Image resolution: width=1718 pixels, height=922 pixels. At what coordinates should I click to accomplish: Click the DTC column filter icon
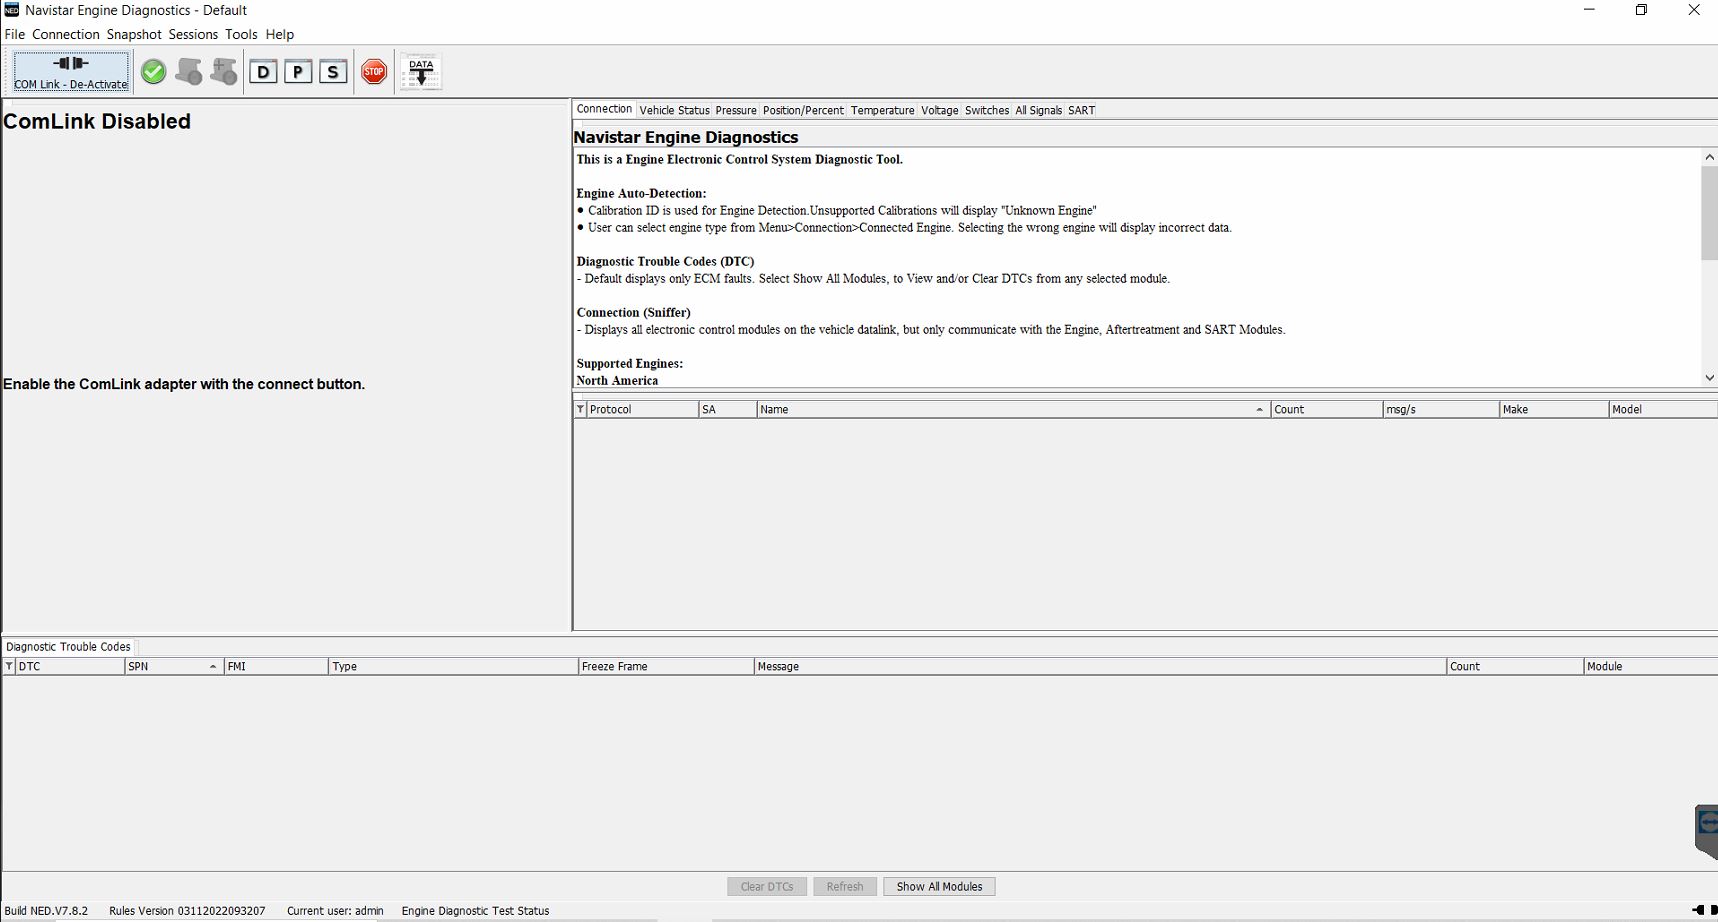click(x=9, y=666)
